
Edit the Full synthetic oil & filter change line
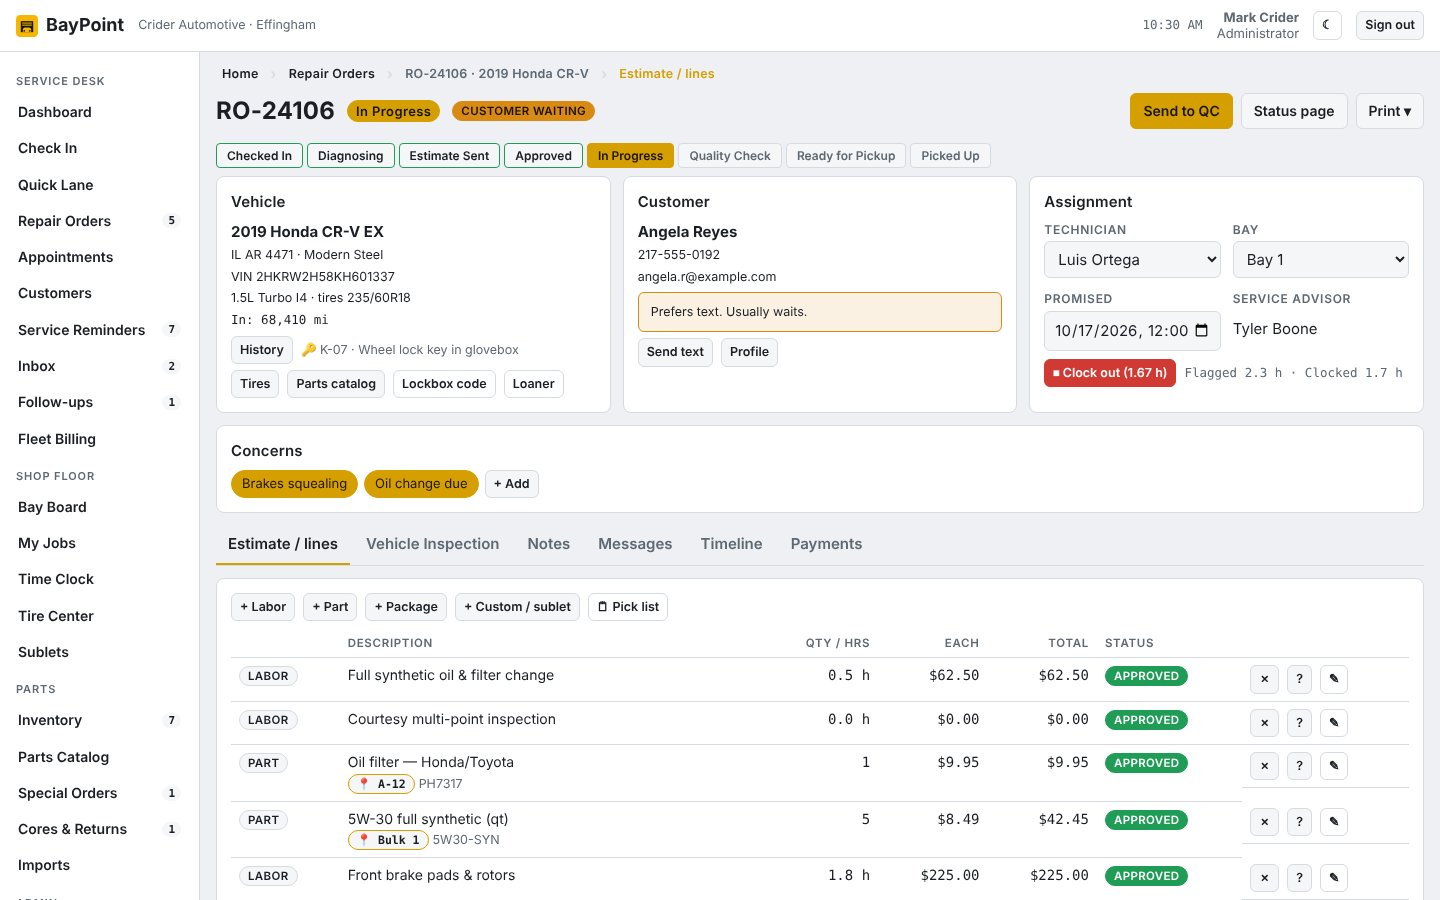pos(1334,679)
